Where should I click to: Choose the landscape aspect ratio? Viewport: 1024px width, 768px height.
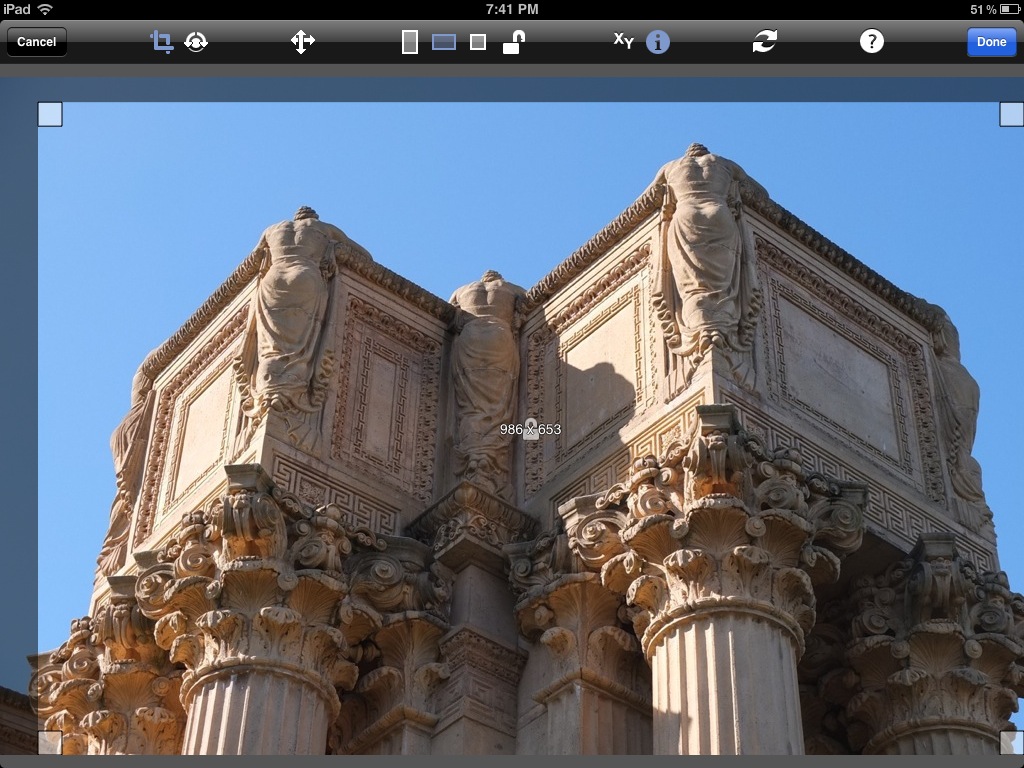(x=444, y=42)
